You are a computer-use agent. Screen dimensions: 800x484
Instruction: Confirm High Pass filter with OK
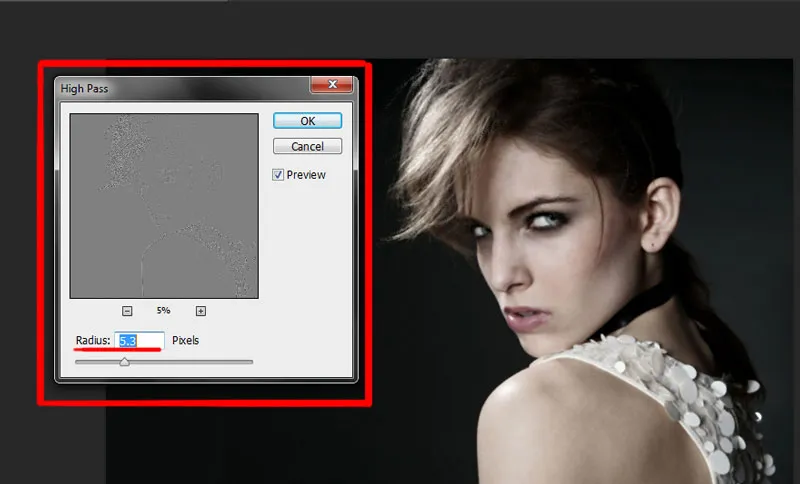307,121
